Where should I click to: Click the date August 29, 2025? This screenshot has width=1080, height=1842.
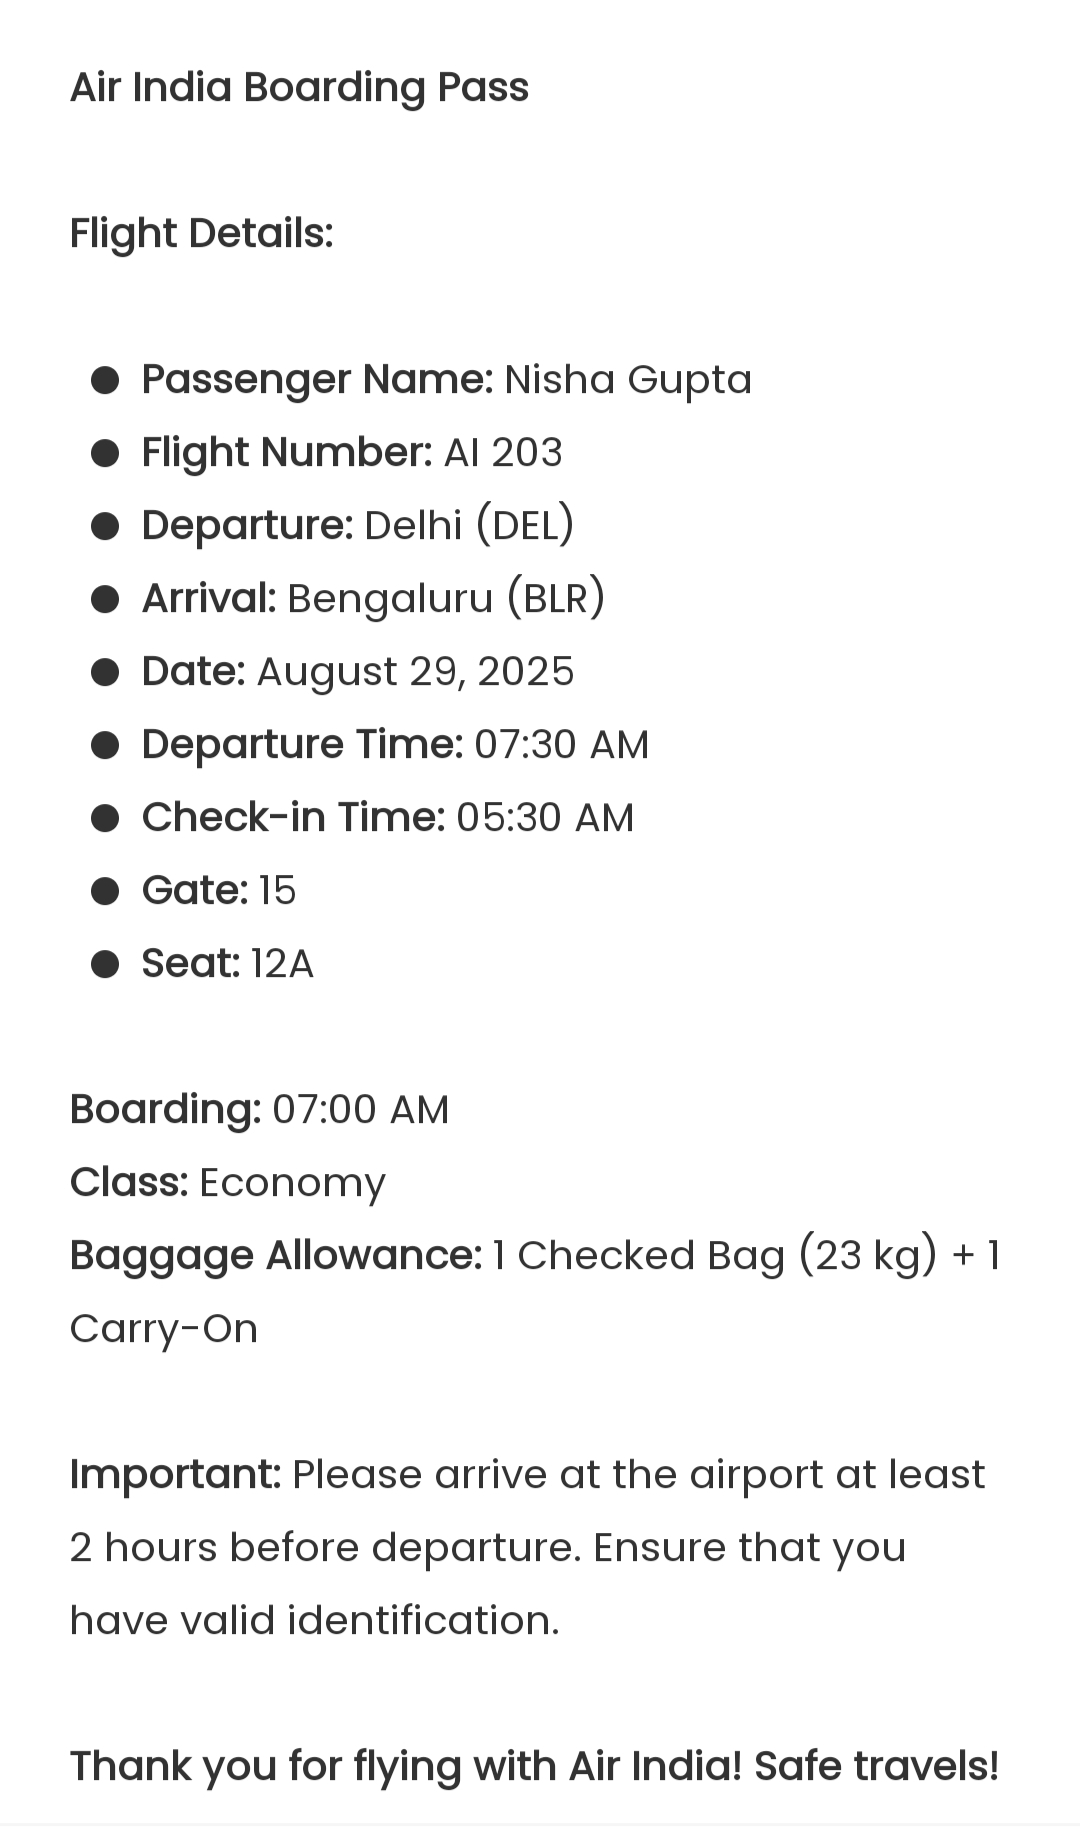pyautogui.click(x=415, y=672)
